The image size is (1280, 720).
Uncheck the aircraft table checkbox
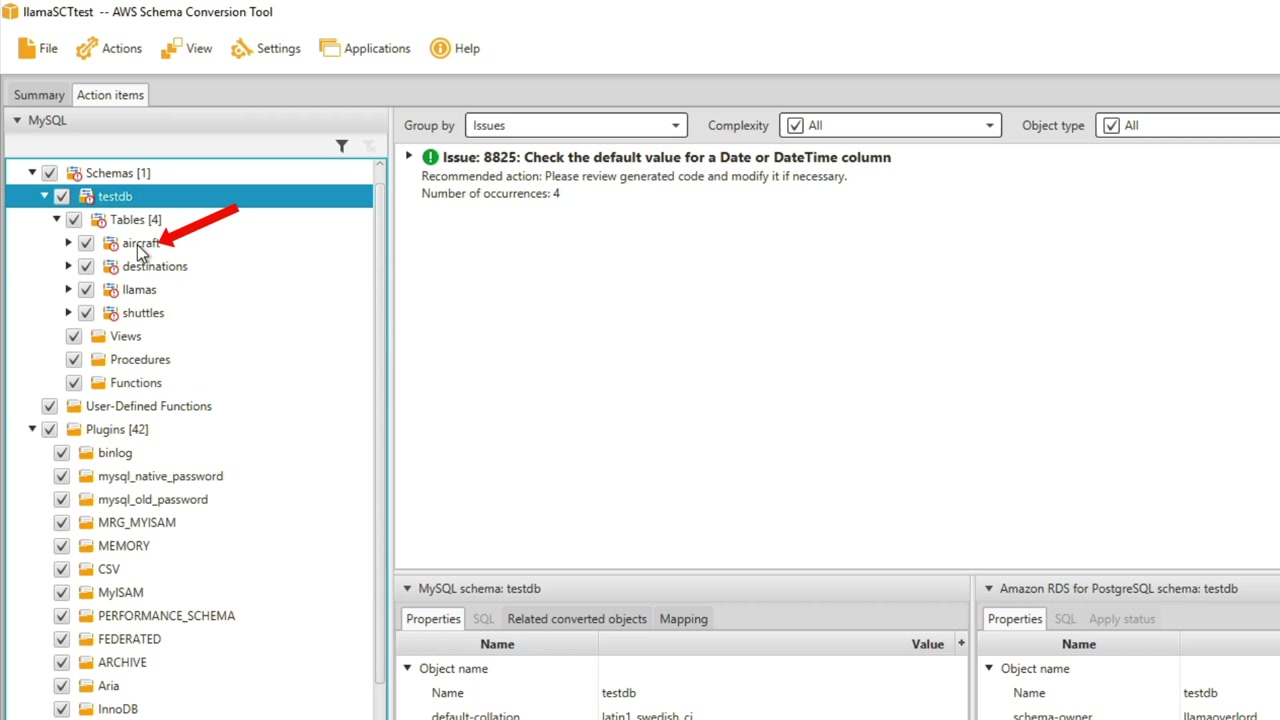point(86,243)
